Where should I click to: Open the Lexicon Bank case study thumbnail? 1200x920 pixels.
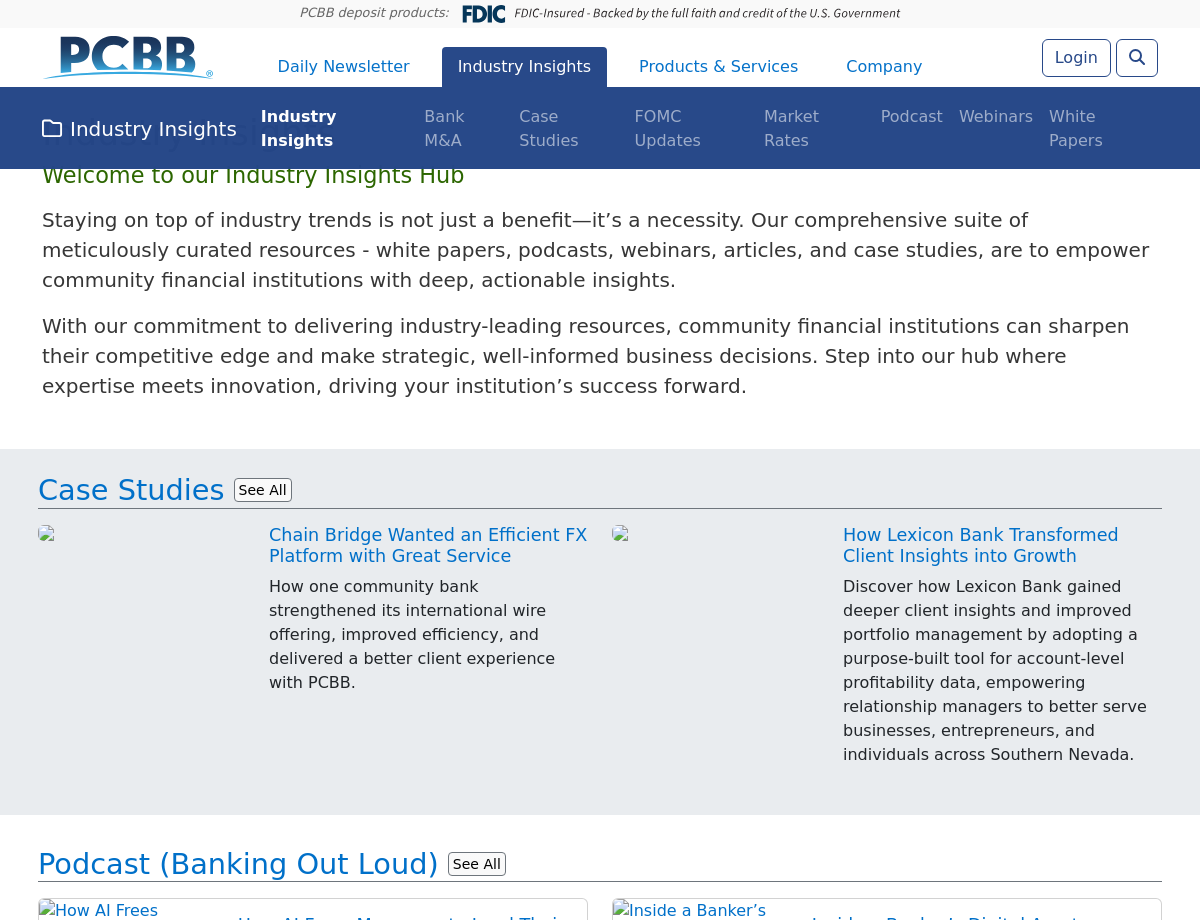pos(620,533)
